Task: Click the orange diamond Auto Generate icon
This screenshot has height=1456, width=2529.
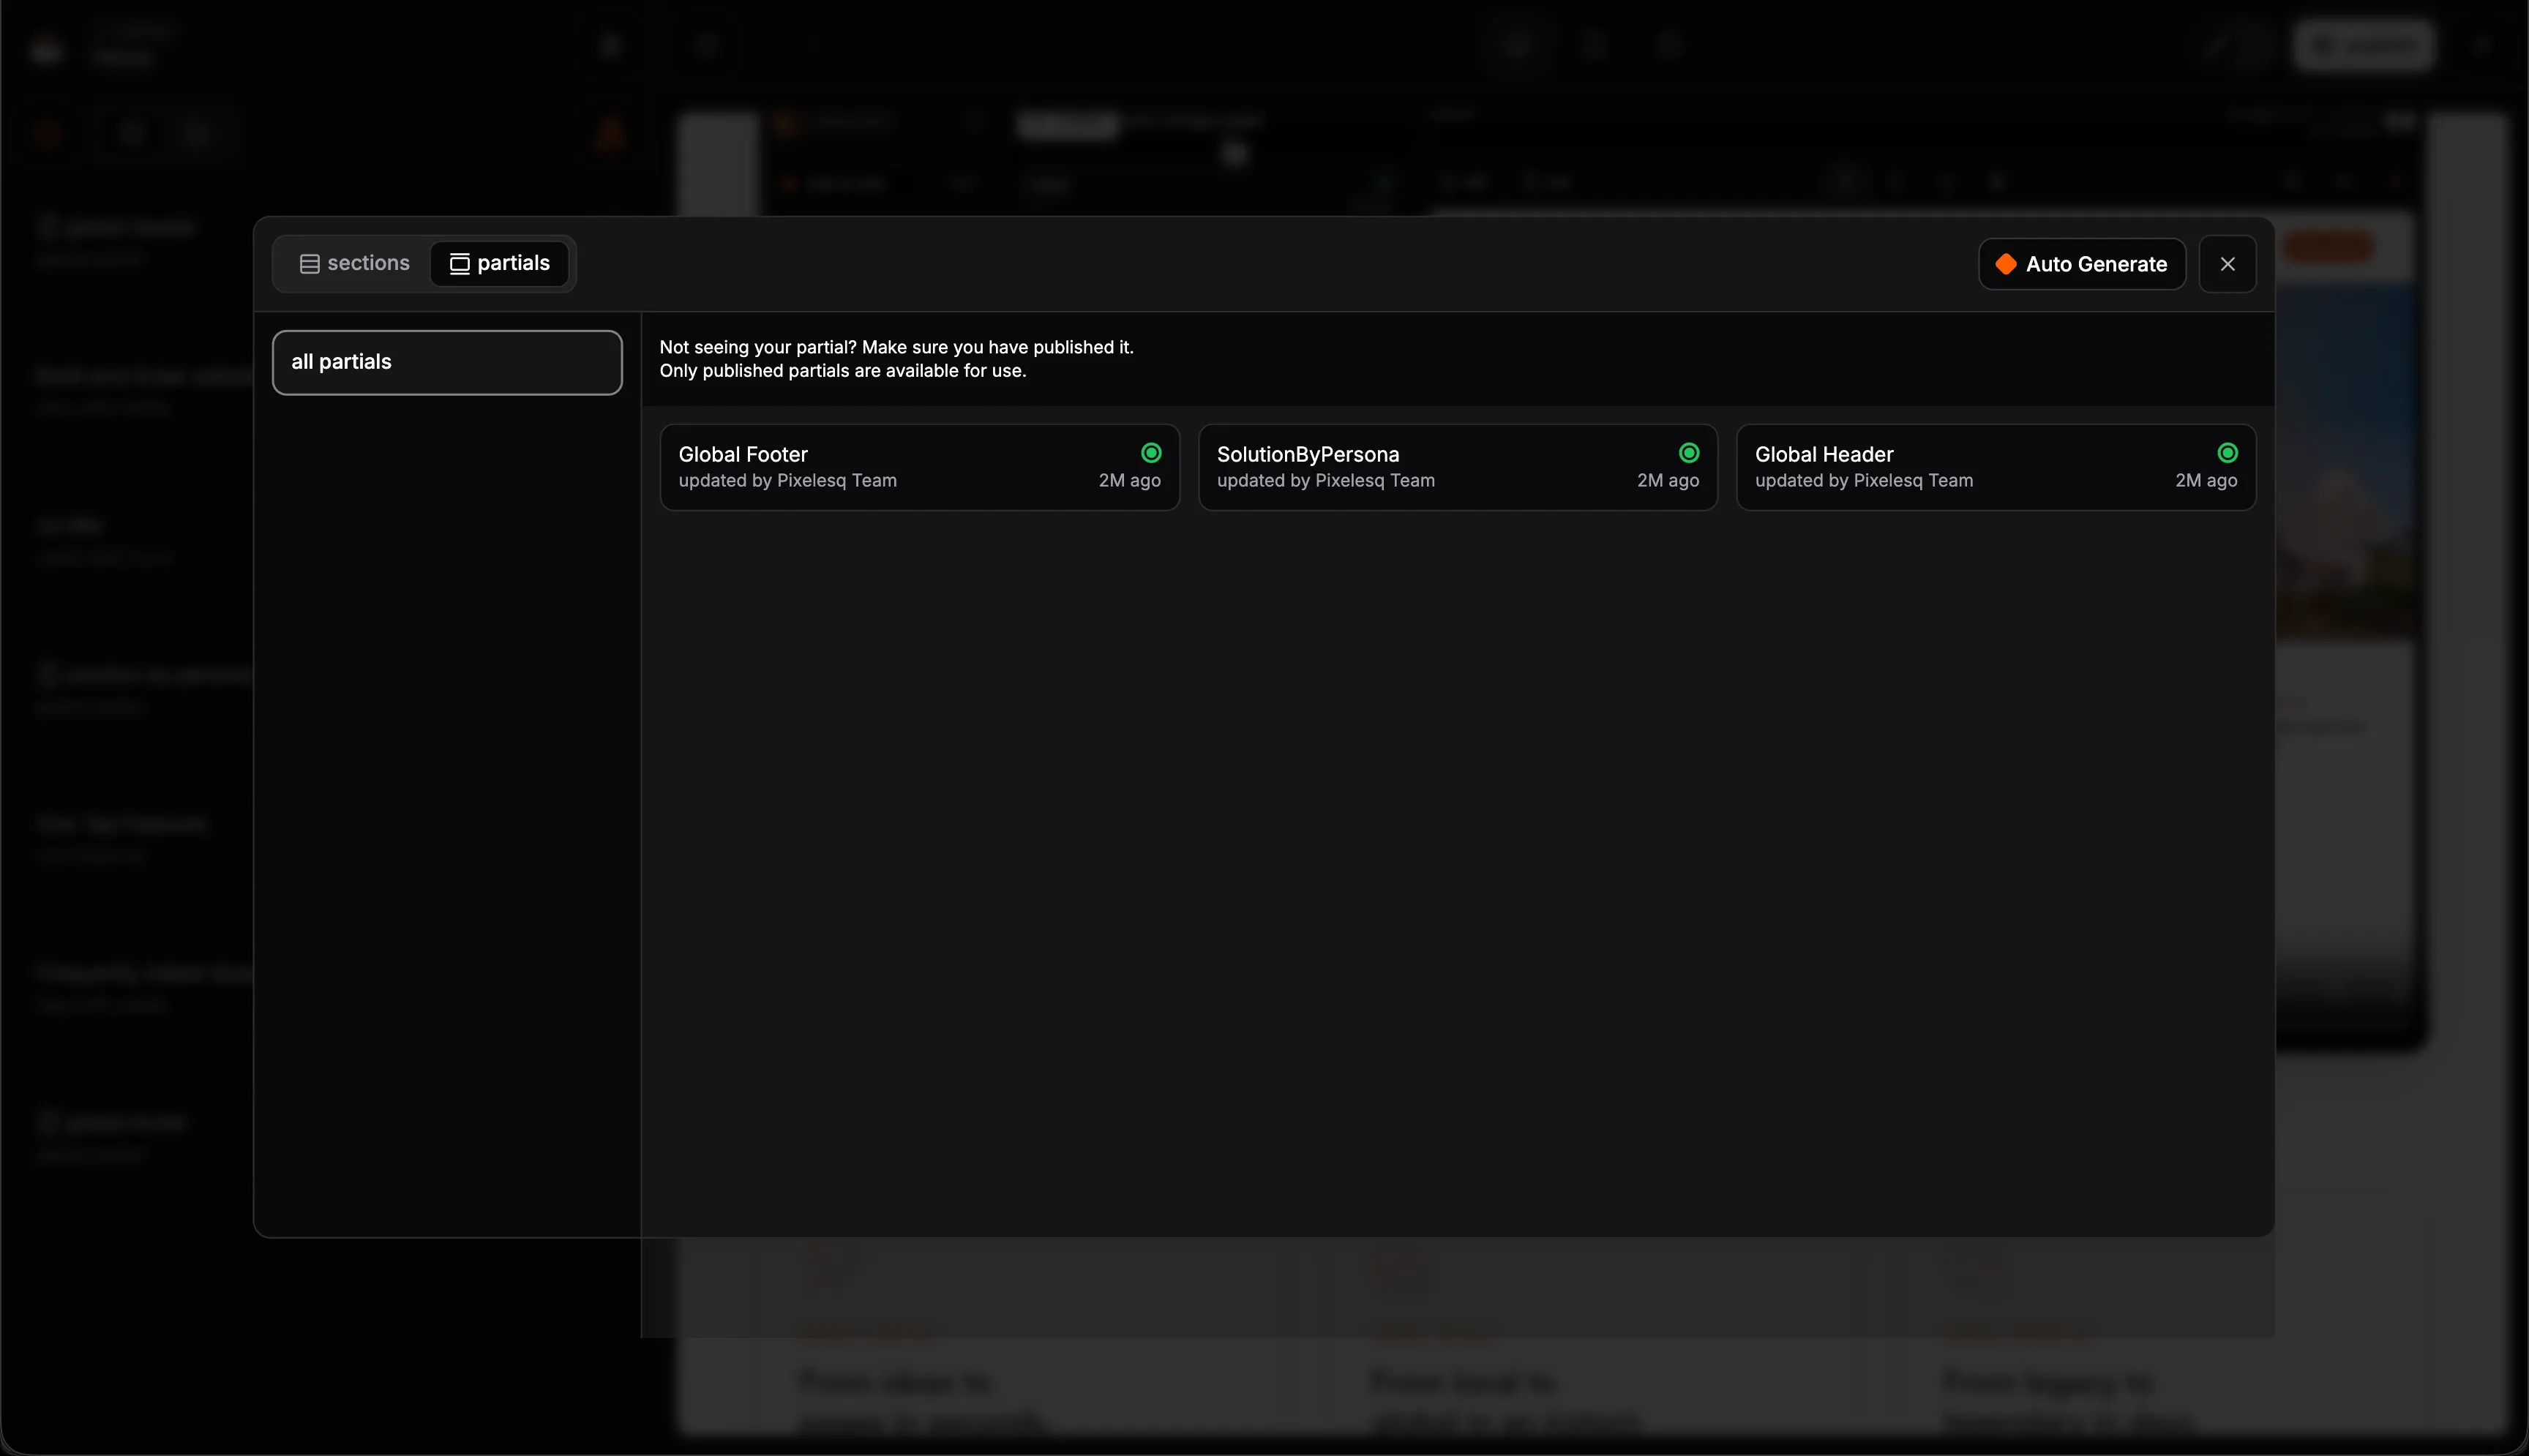Action: tap(2005, 264)
